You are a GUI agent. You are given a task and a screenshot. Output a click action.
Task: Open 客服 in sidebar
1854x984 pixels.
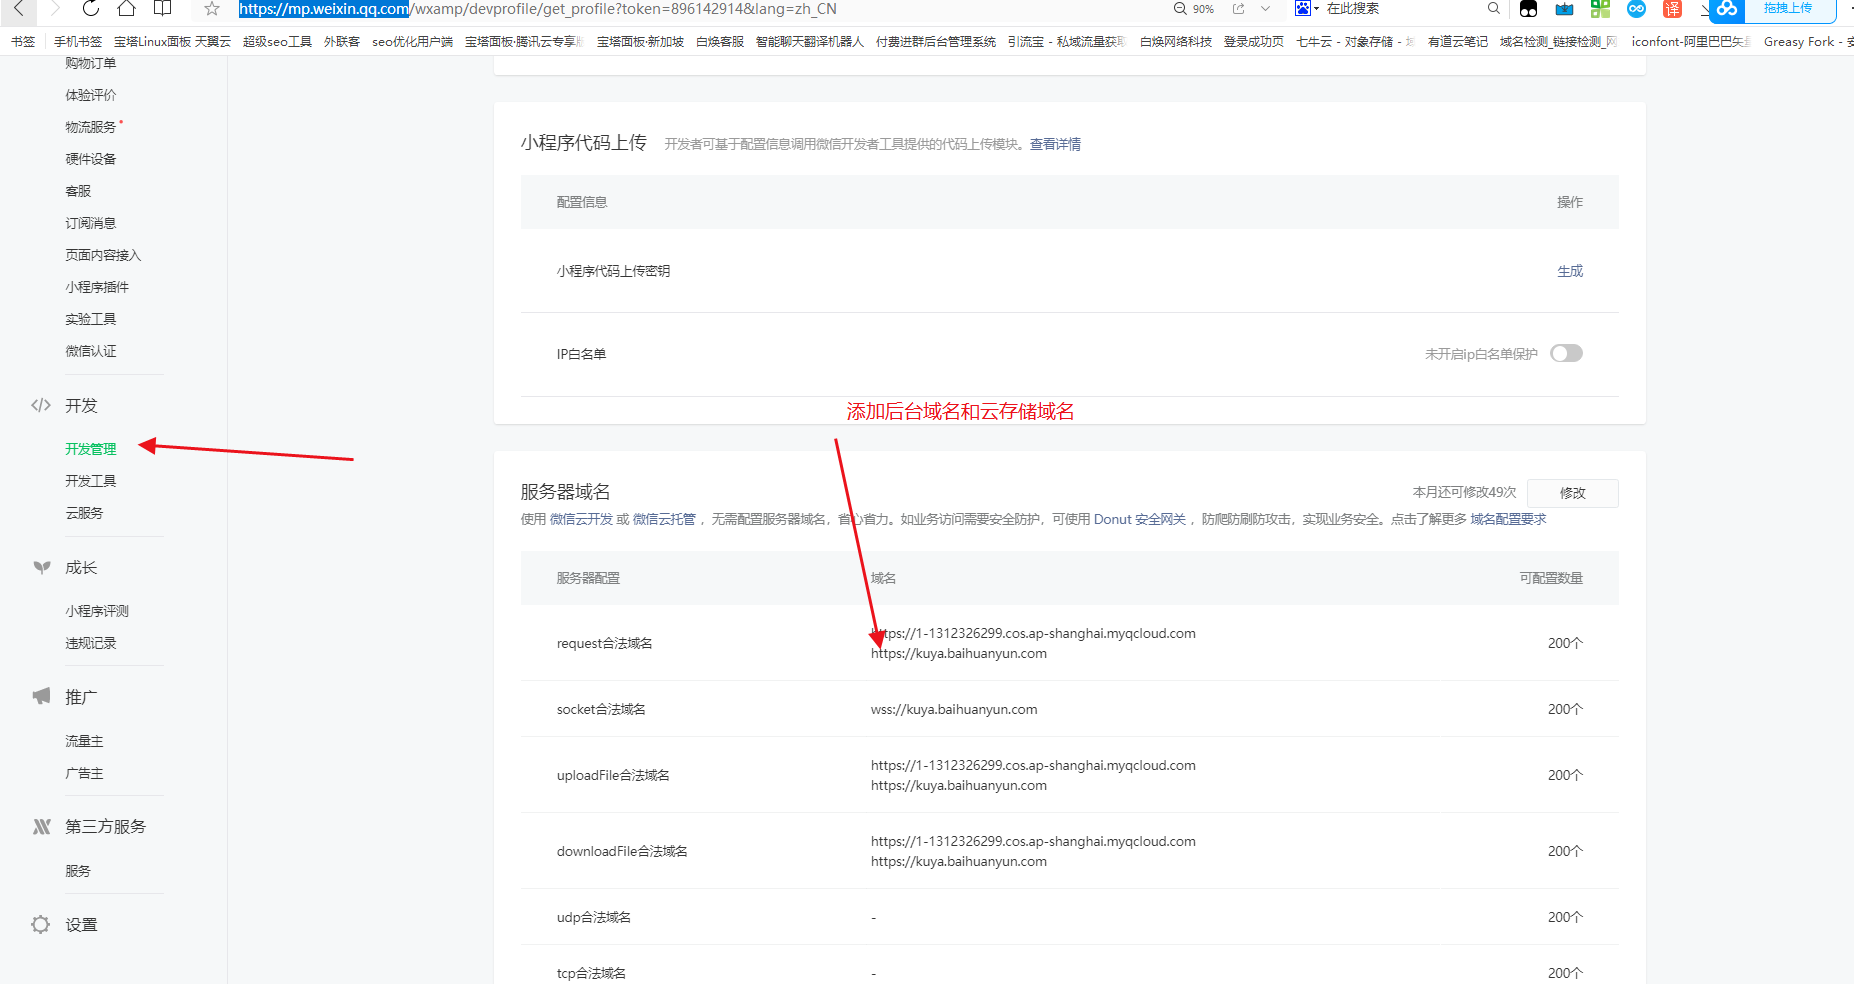pyautogui.click(x=78, y=191)
